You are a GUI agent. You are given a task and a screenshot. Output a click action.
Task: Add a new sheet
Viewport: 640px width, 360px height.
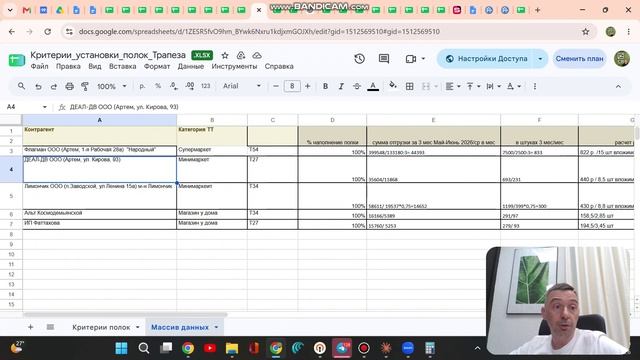[30, 327]
